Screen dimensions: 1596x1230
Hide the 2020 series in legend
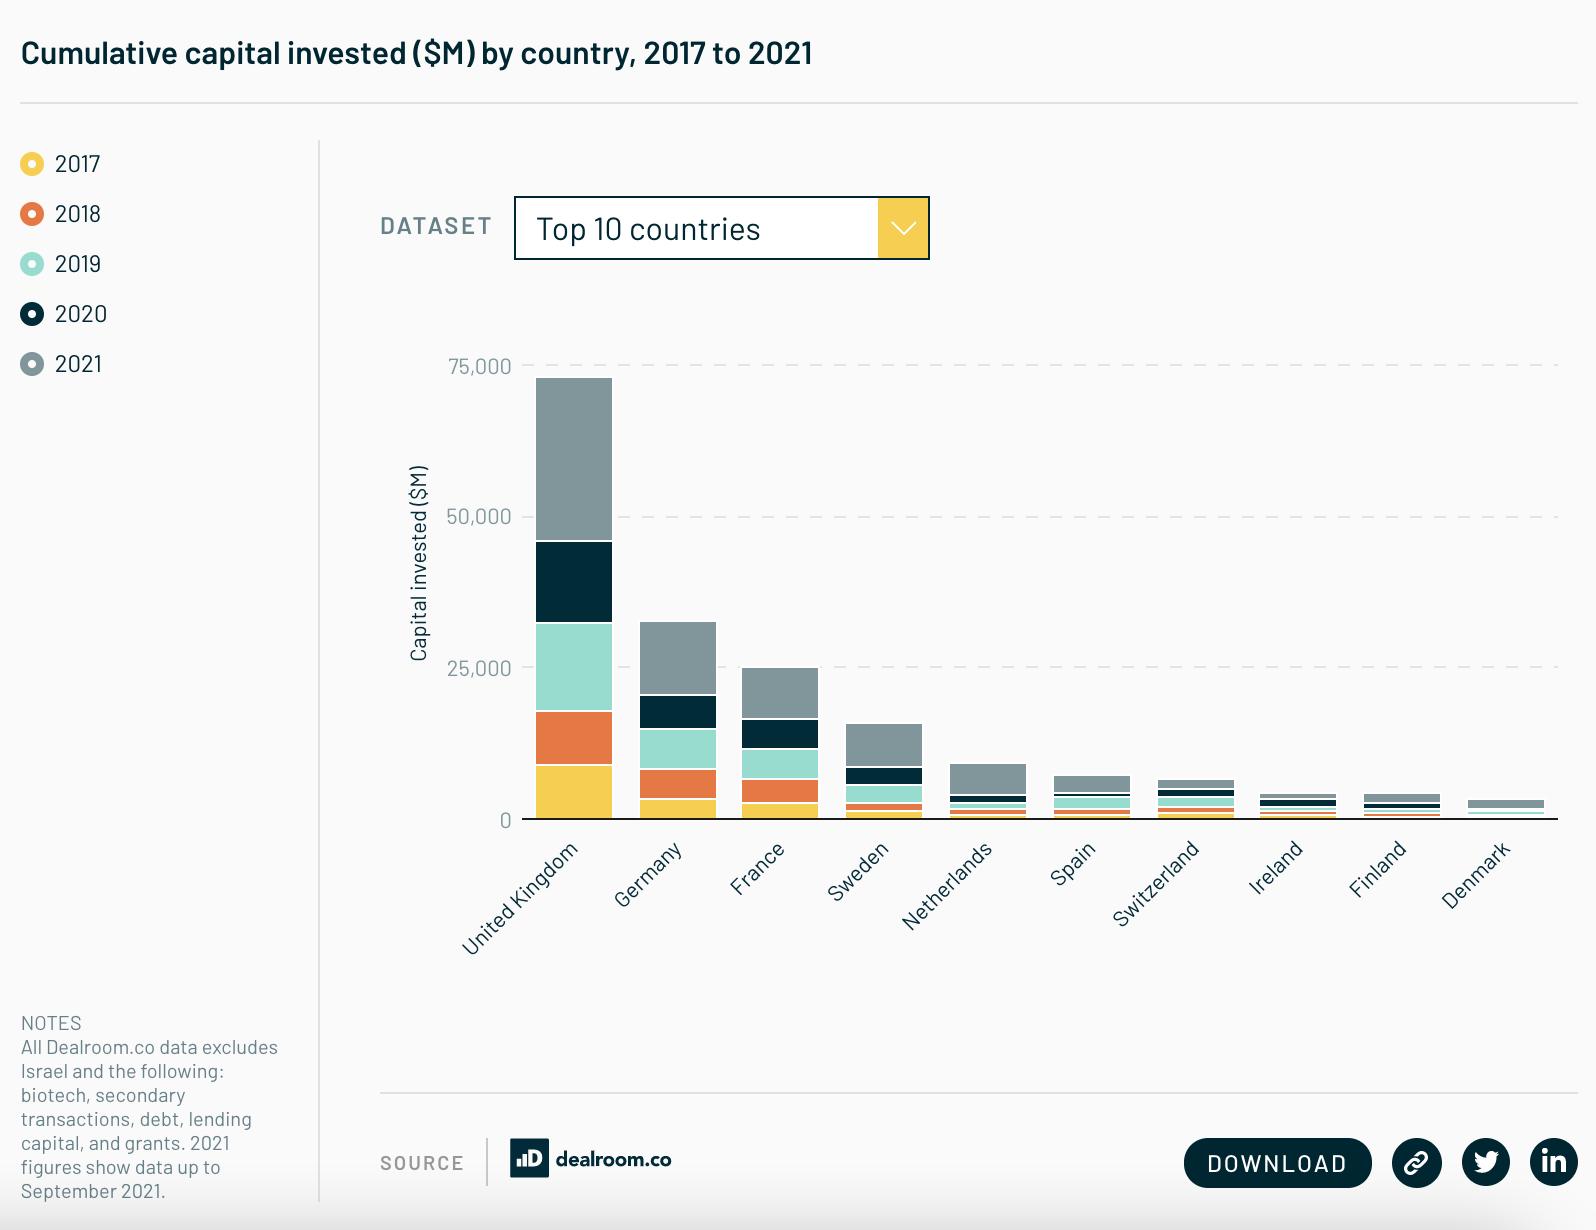(x=32, y=314)
